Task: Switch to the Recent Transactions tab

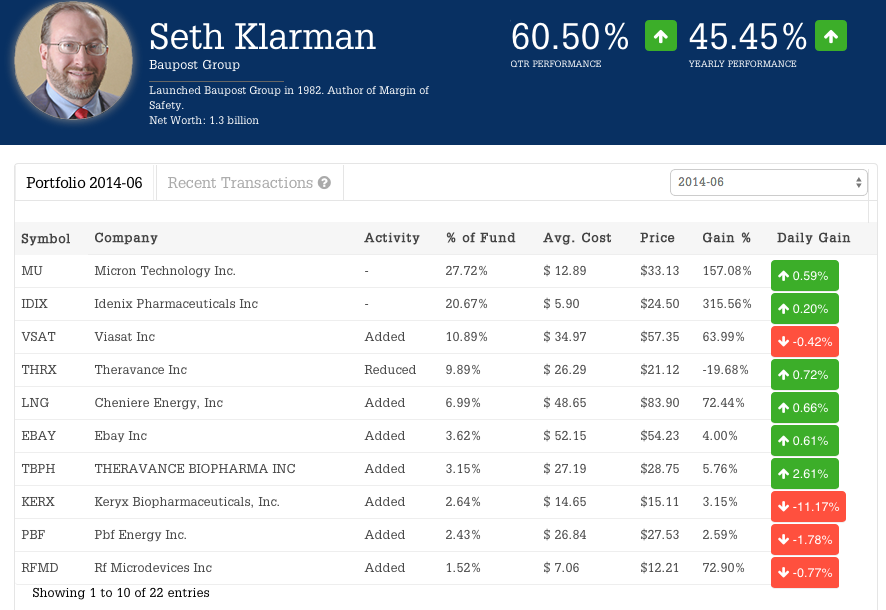Action: pyautogui.click(x=240, y=183)
